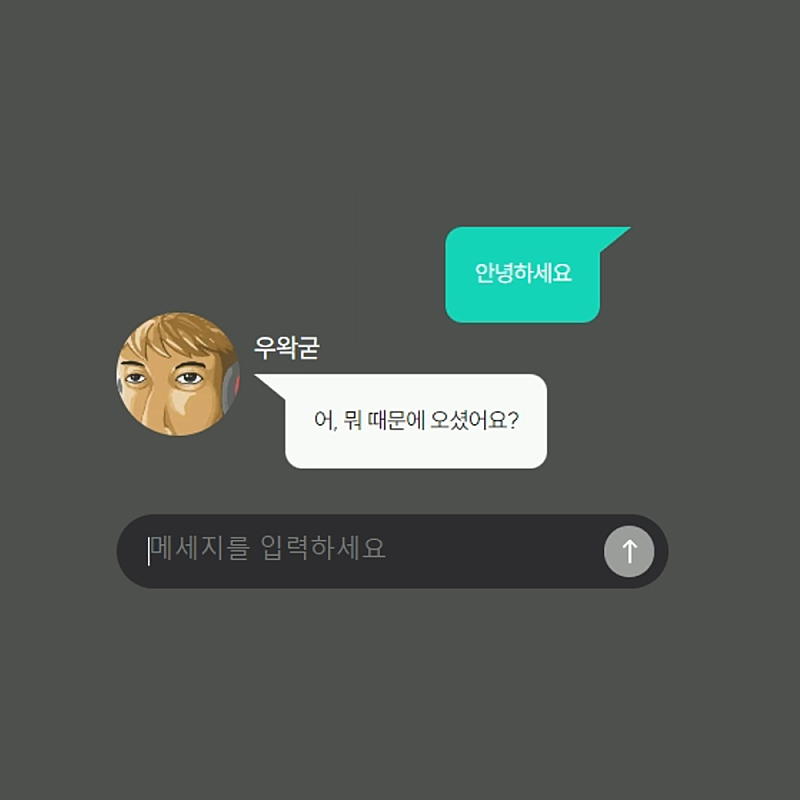Click the white arrow inside the gray circle
This screenshot has width=800, height=800.
pyautogui.click(x=630, y=552)
